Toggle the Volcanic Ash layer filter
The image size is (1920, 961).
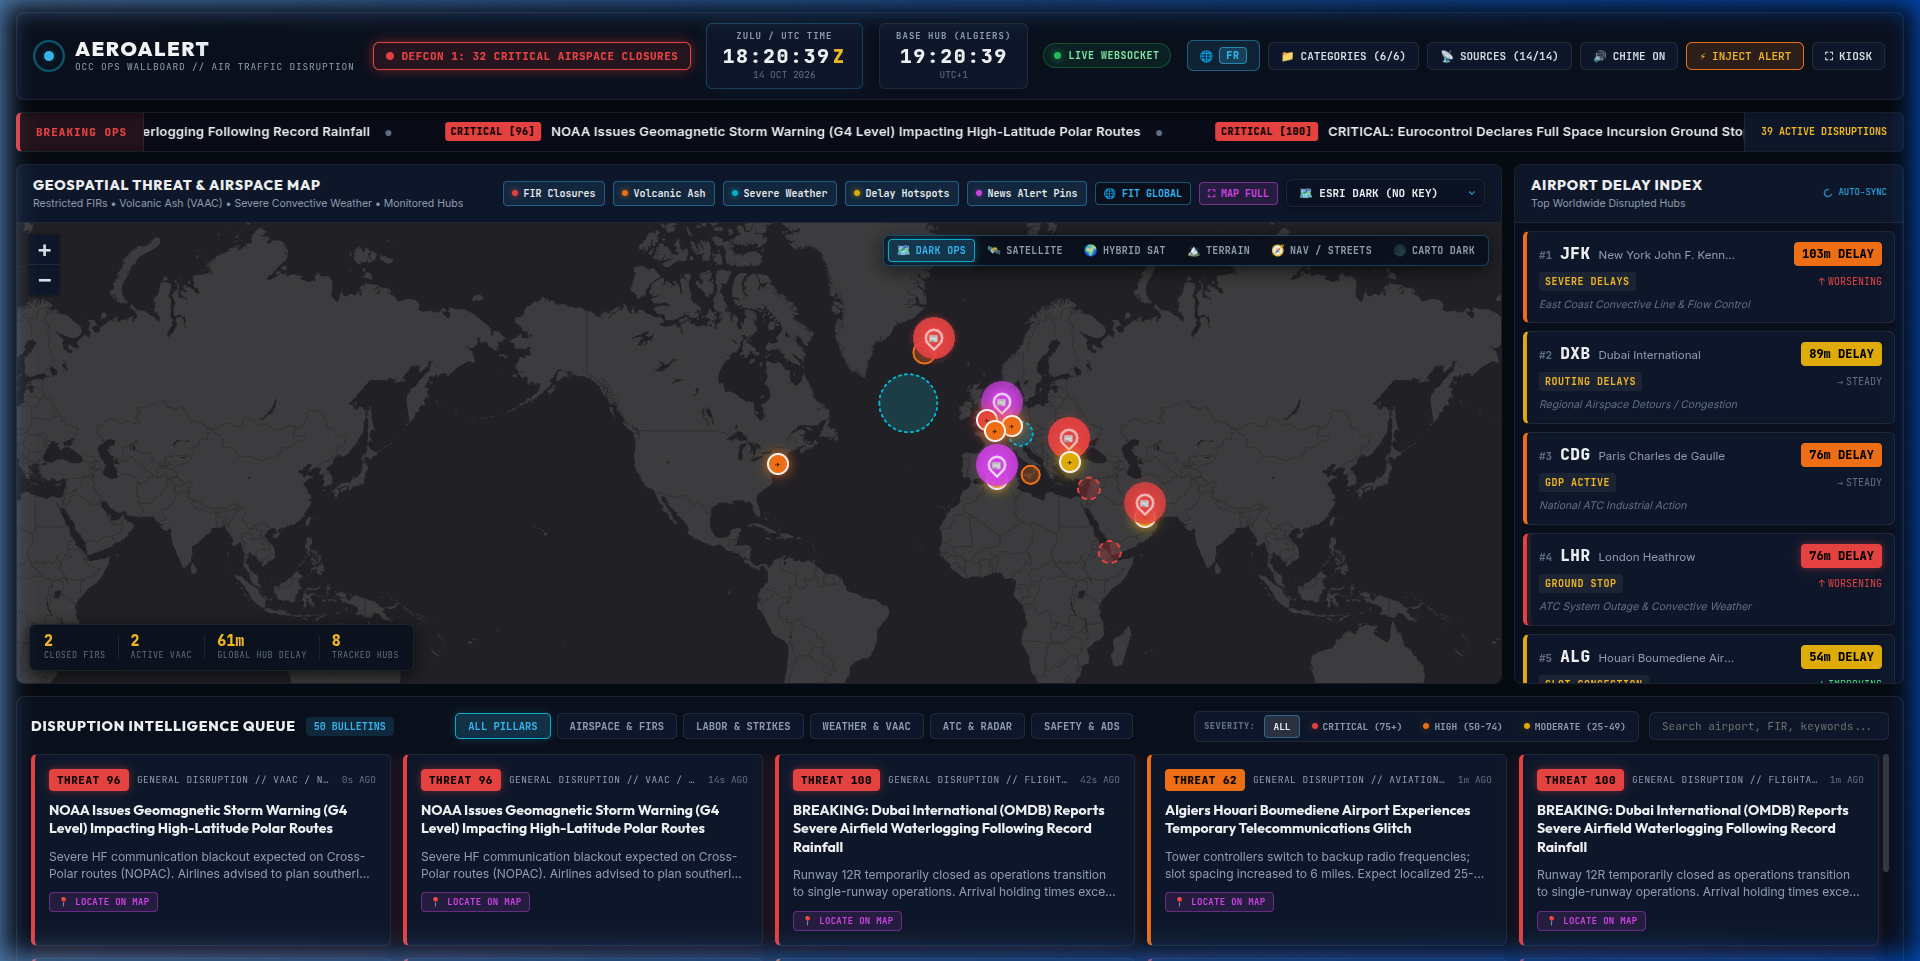[x=663, y=194]
